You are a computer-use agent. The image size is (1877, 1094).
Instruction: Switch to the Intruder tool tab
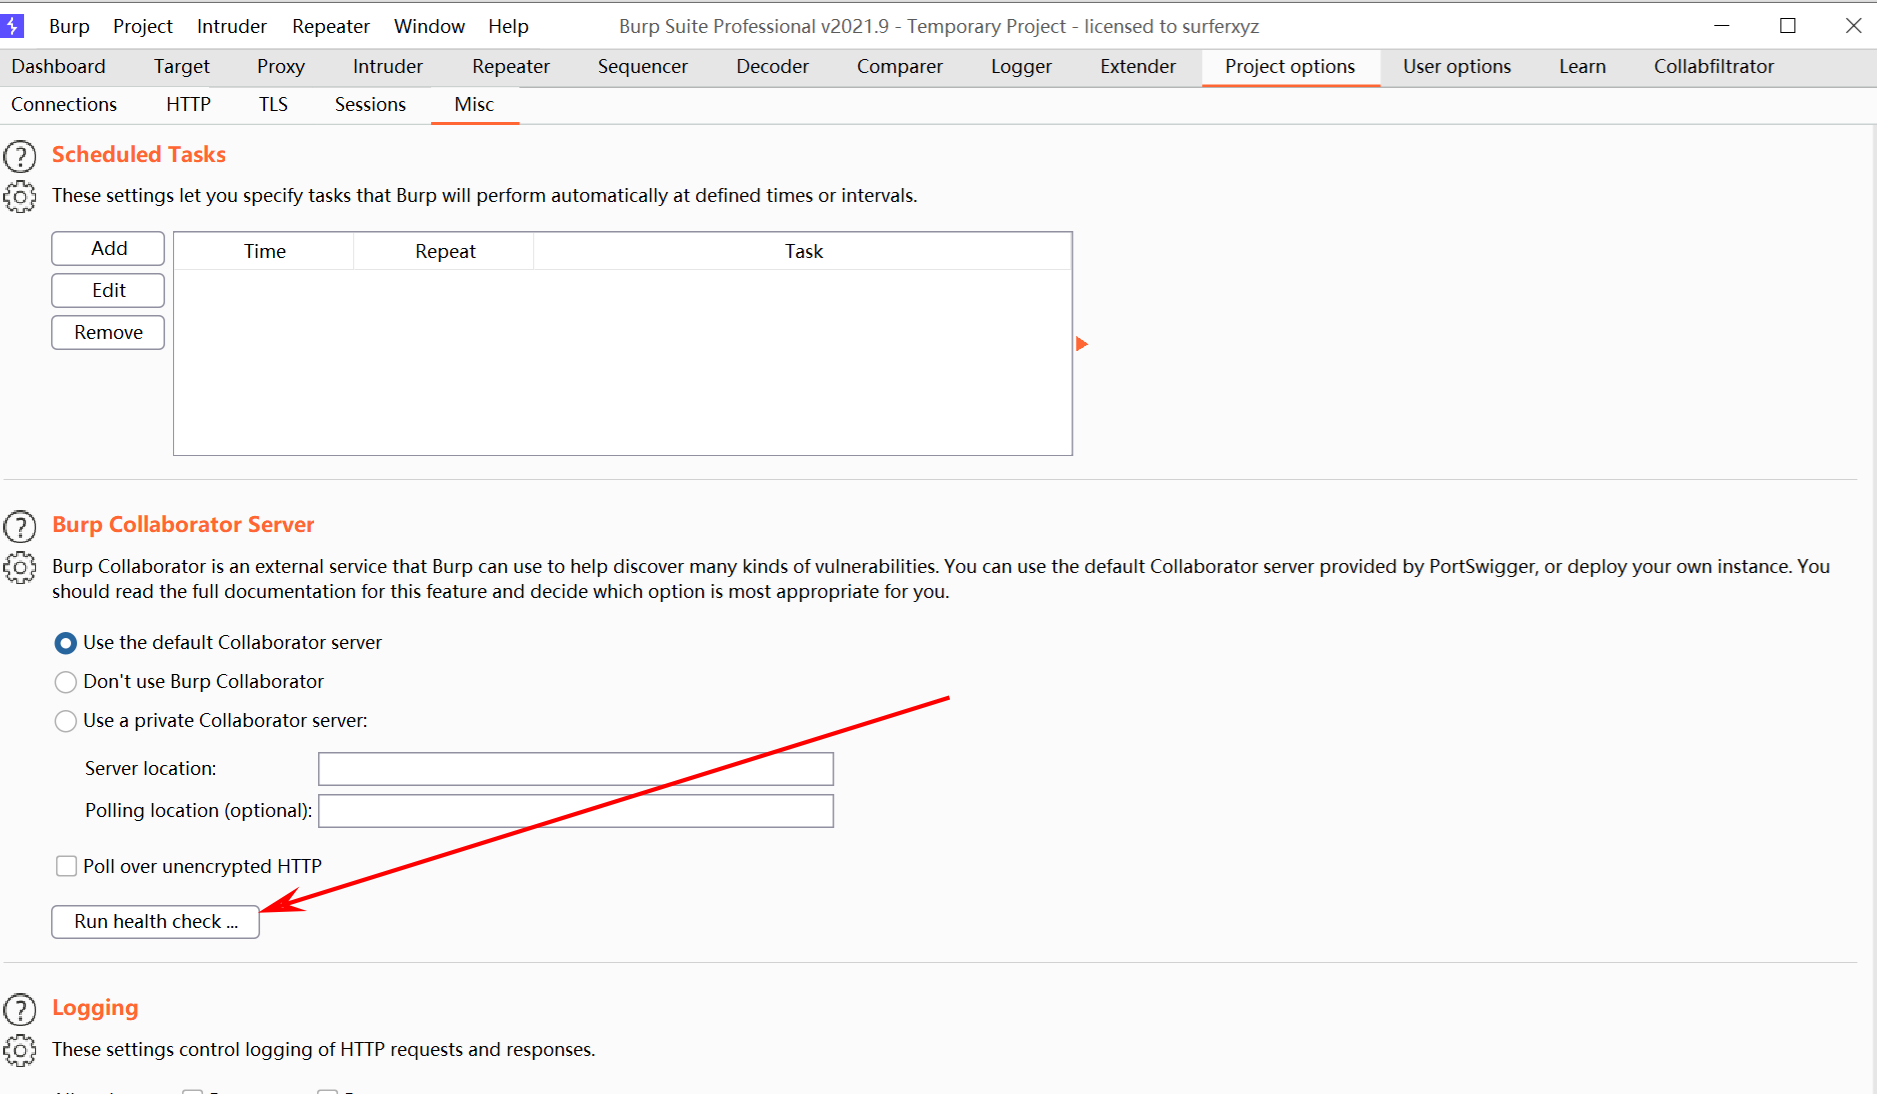(388, 66)
